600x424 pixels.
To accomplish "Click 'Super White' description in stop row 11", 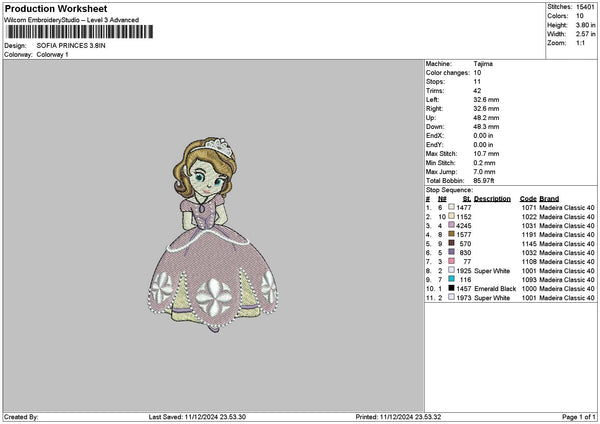I will click(492, 298).
